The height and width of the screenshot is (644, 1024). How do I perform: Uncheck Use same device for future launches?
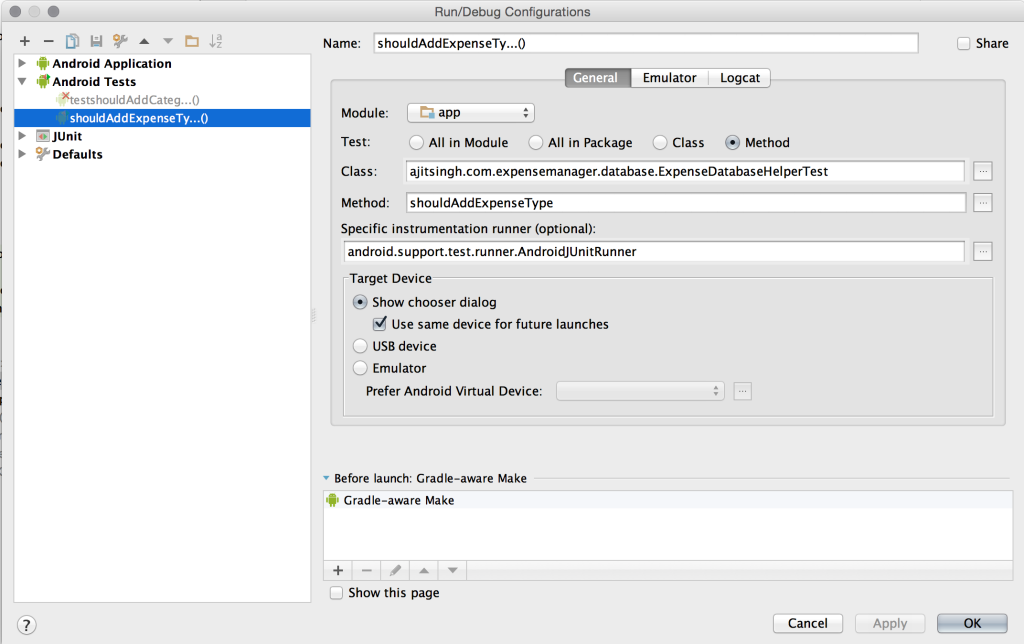(380, 324)
